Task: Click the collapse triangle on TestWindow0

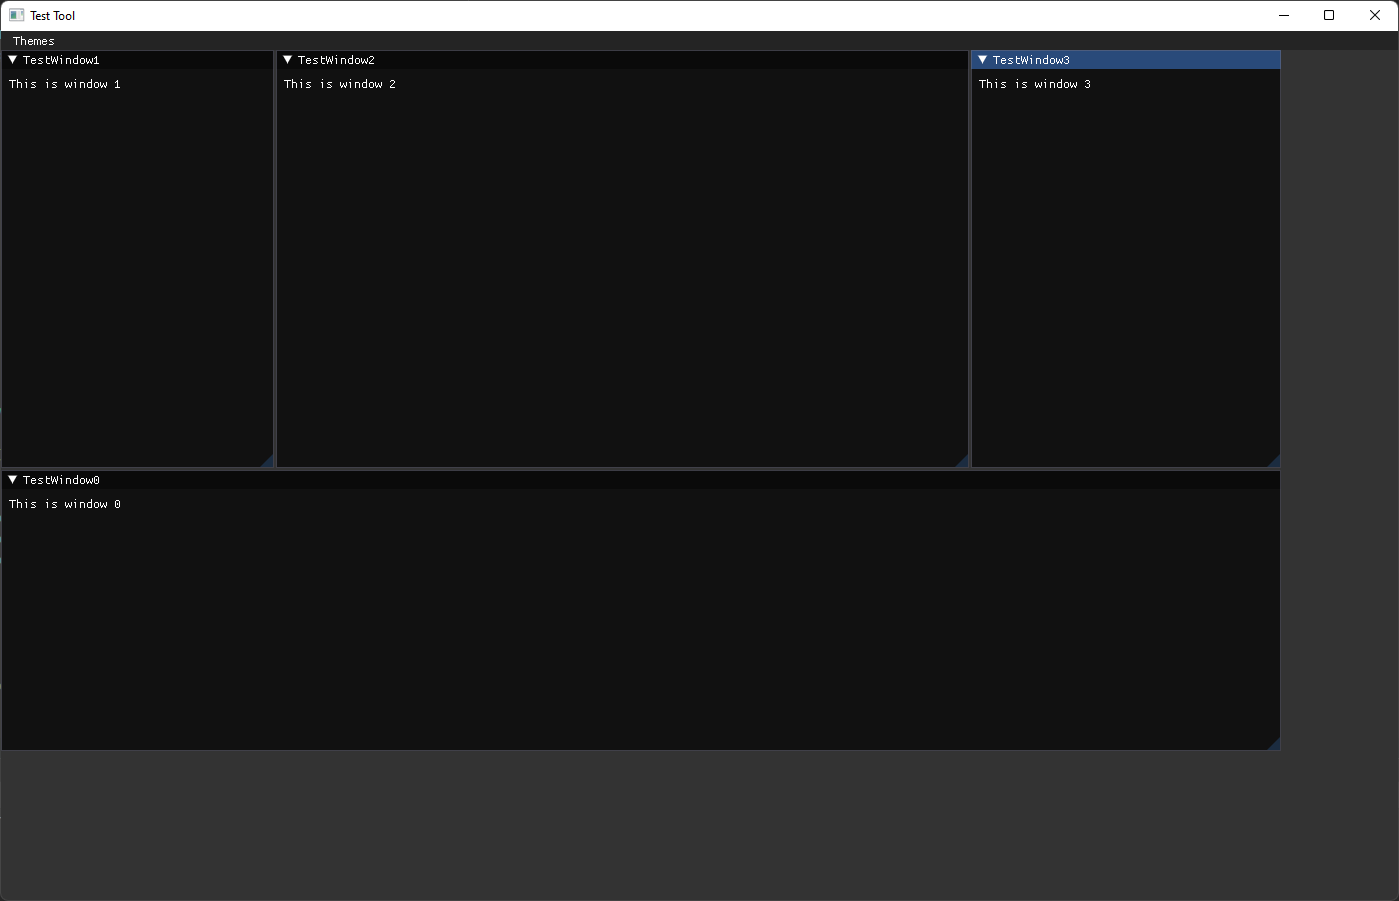Action: [11, 479]
